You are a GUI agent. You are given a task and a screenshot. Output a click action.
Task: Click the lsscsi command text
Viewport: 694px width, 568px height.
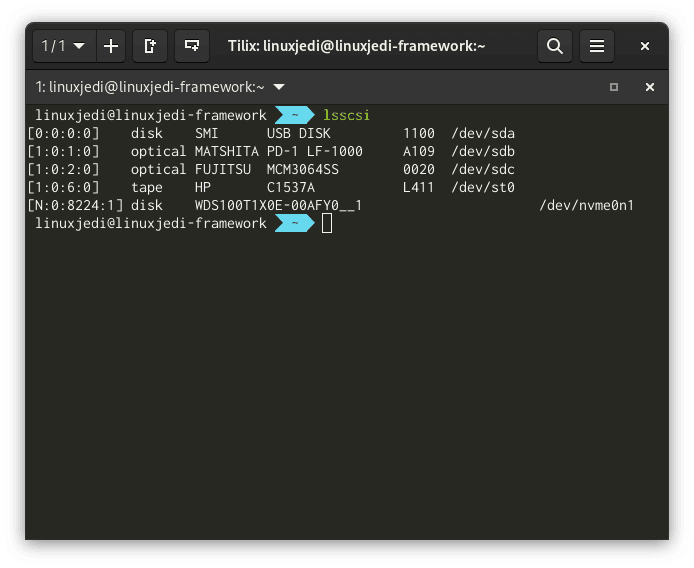click(346, 115)
